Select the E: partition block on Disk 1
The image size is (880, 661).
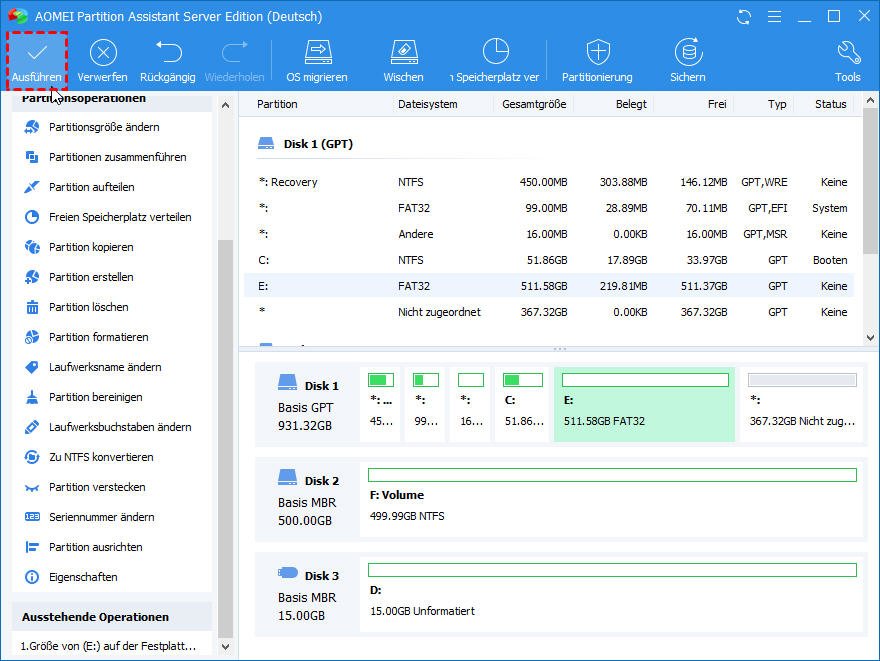pyautogui.click(x=644, y=403)
